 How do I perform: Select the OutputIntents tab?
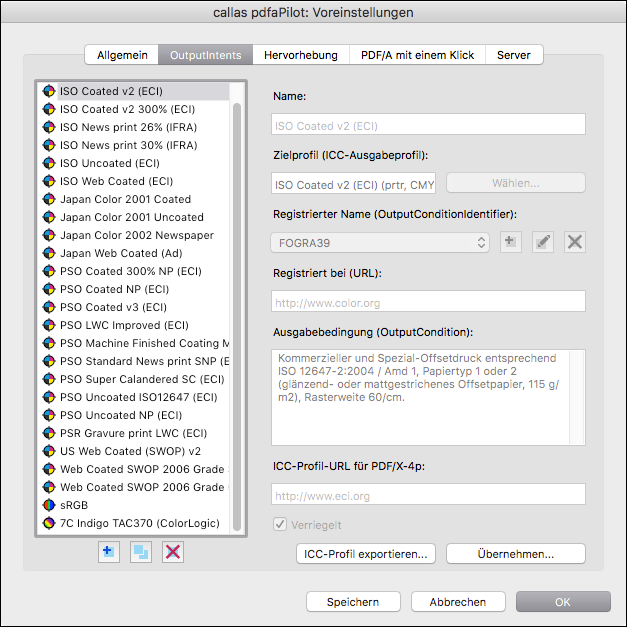[206, 55]
